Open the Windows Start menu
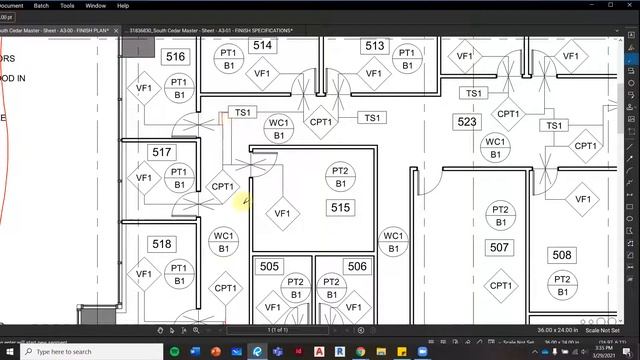The image size is (640, 360). pos(9,351)
